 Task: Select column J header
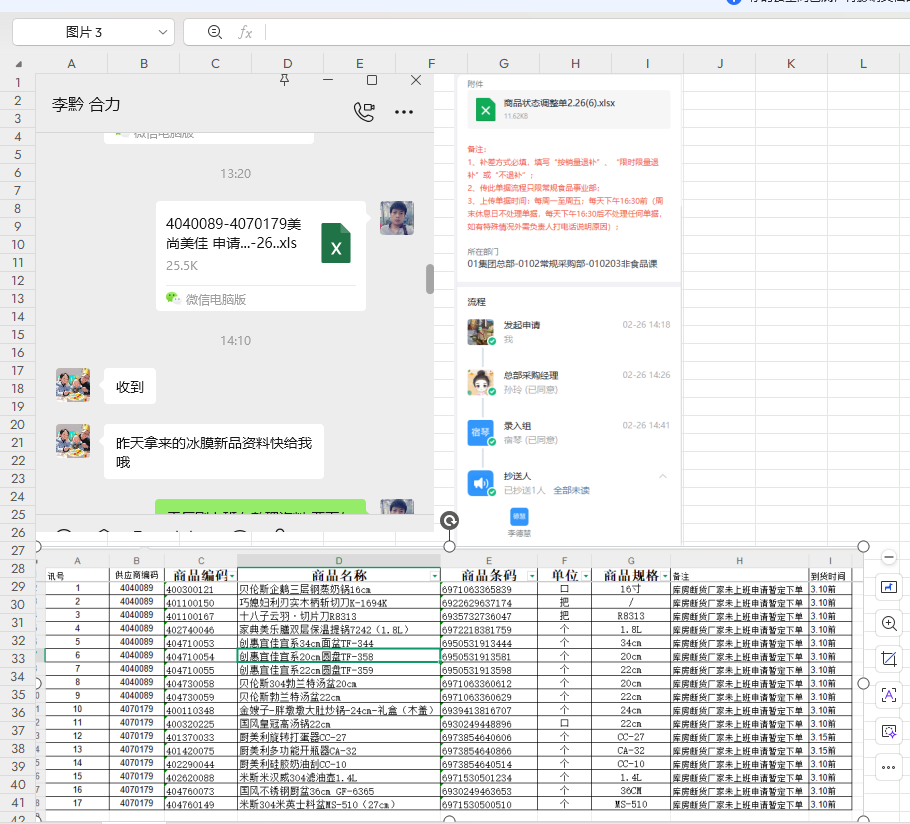[719, 63]
